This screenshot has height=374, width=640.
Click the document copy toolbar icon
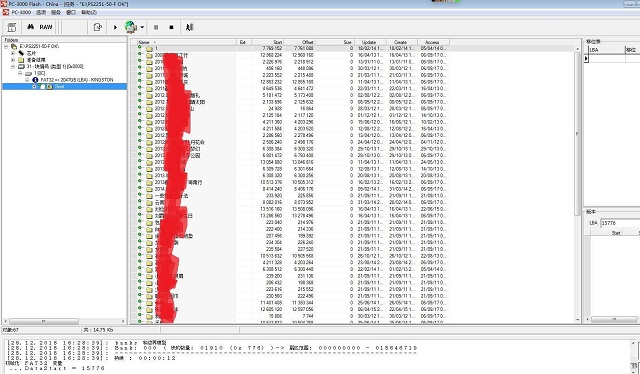tap(98, 27)
